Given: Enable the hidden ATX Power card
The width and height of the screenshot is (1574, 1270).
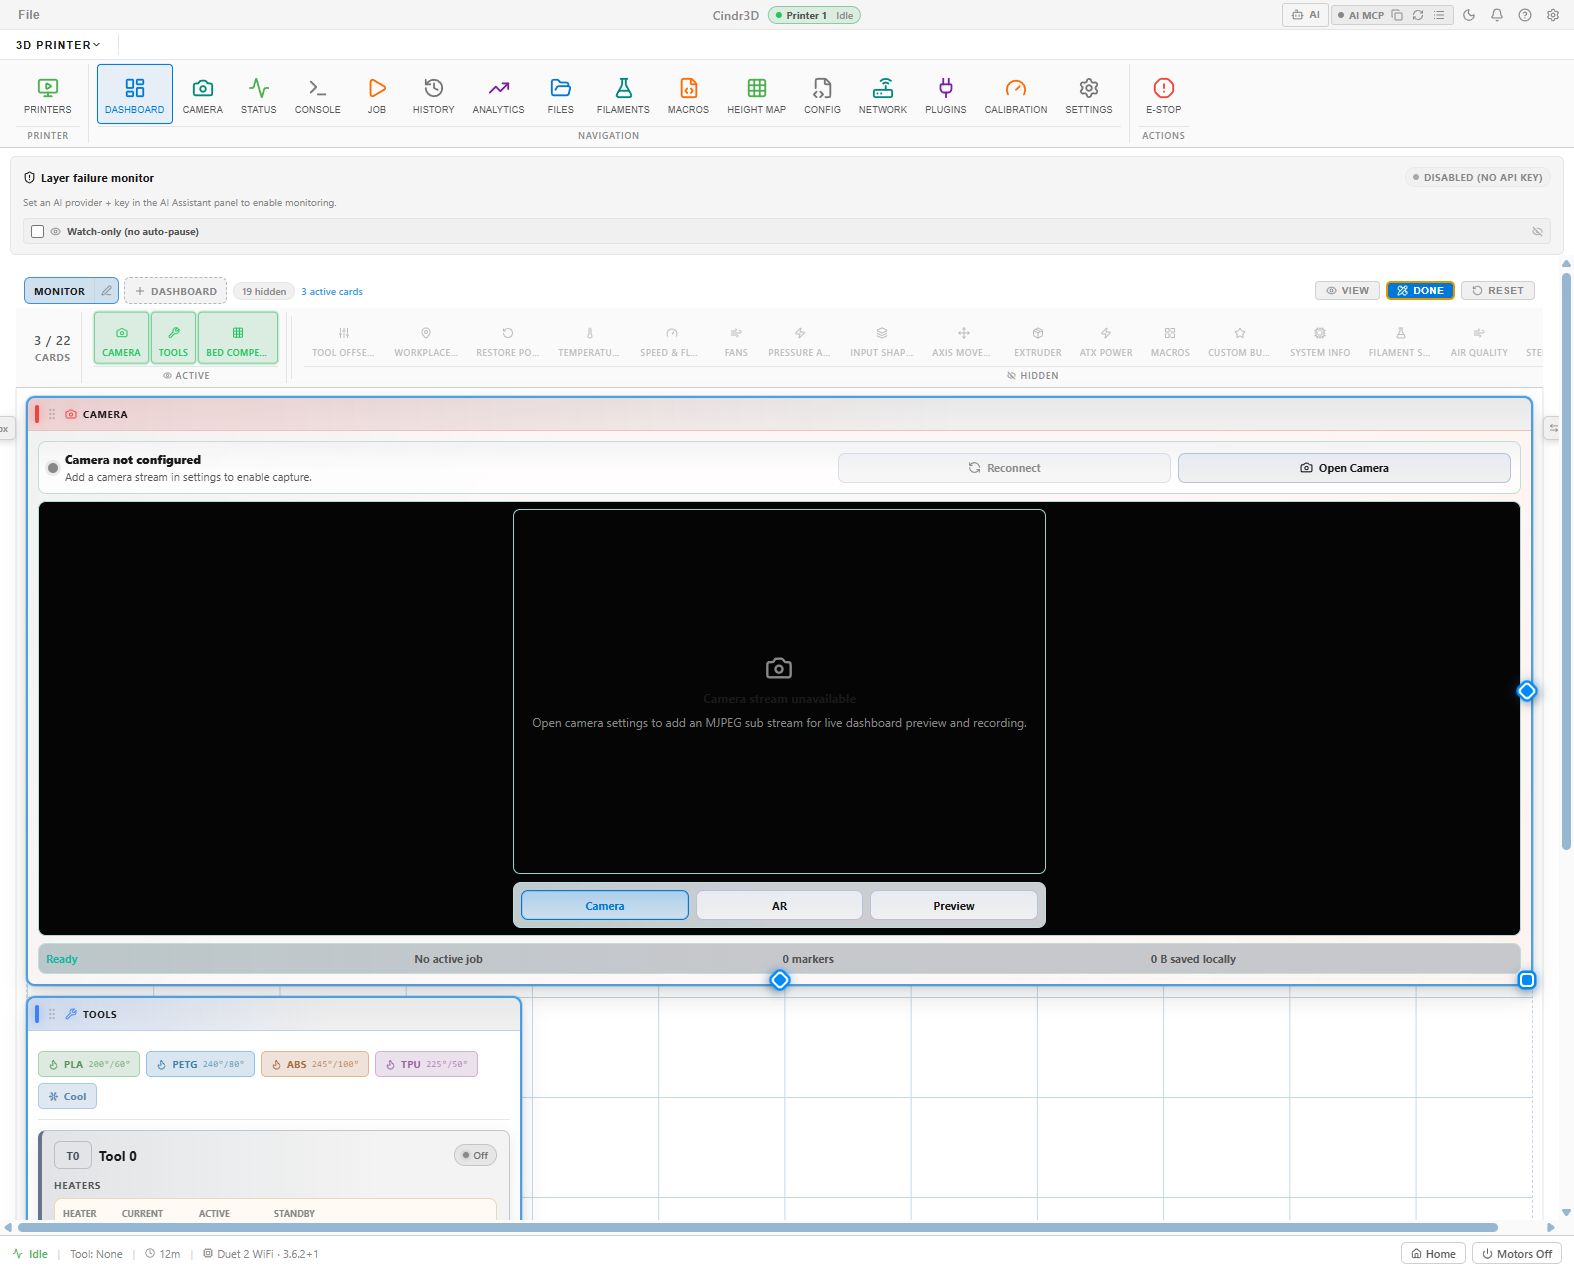Looking at the screenshot, I should point(1106,340).
